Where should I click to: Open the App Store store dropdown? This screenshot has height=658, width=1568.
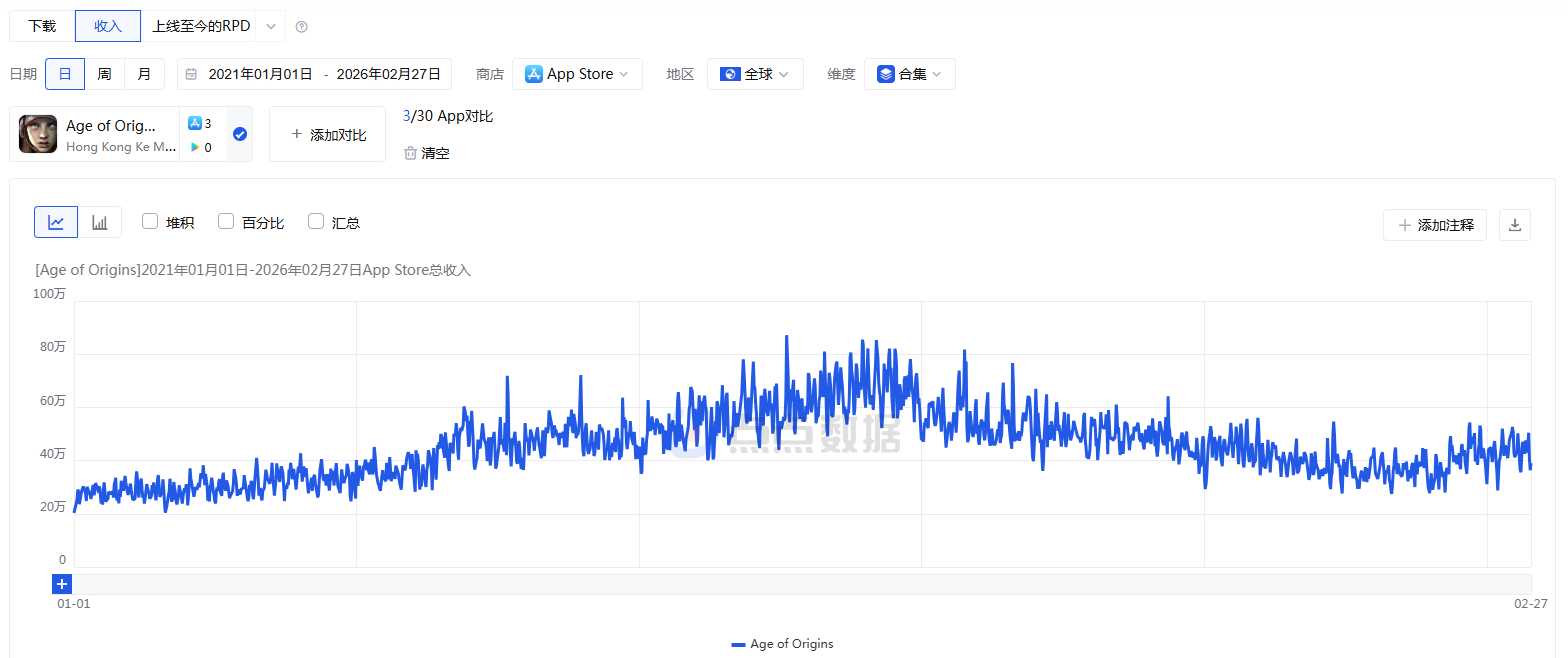pyautogui.click(x=577, y=74)
